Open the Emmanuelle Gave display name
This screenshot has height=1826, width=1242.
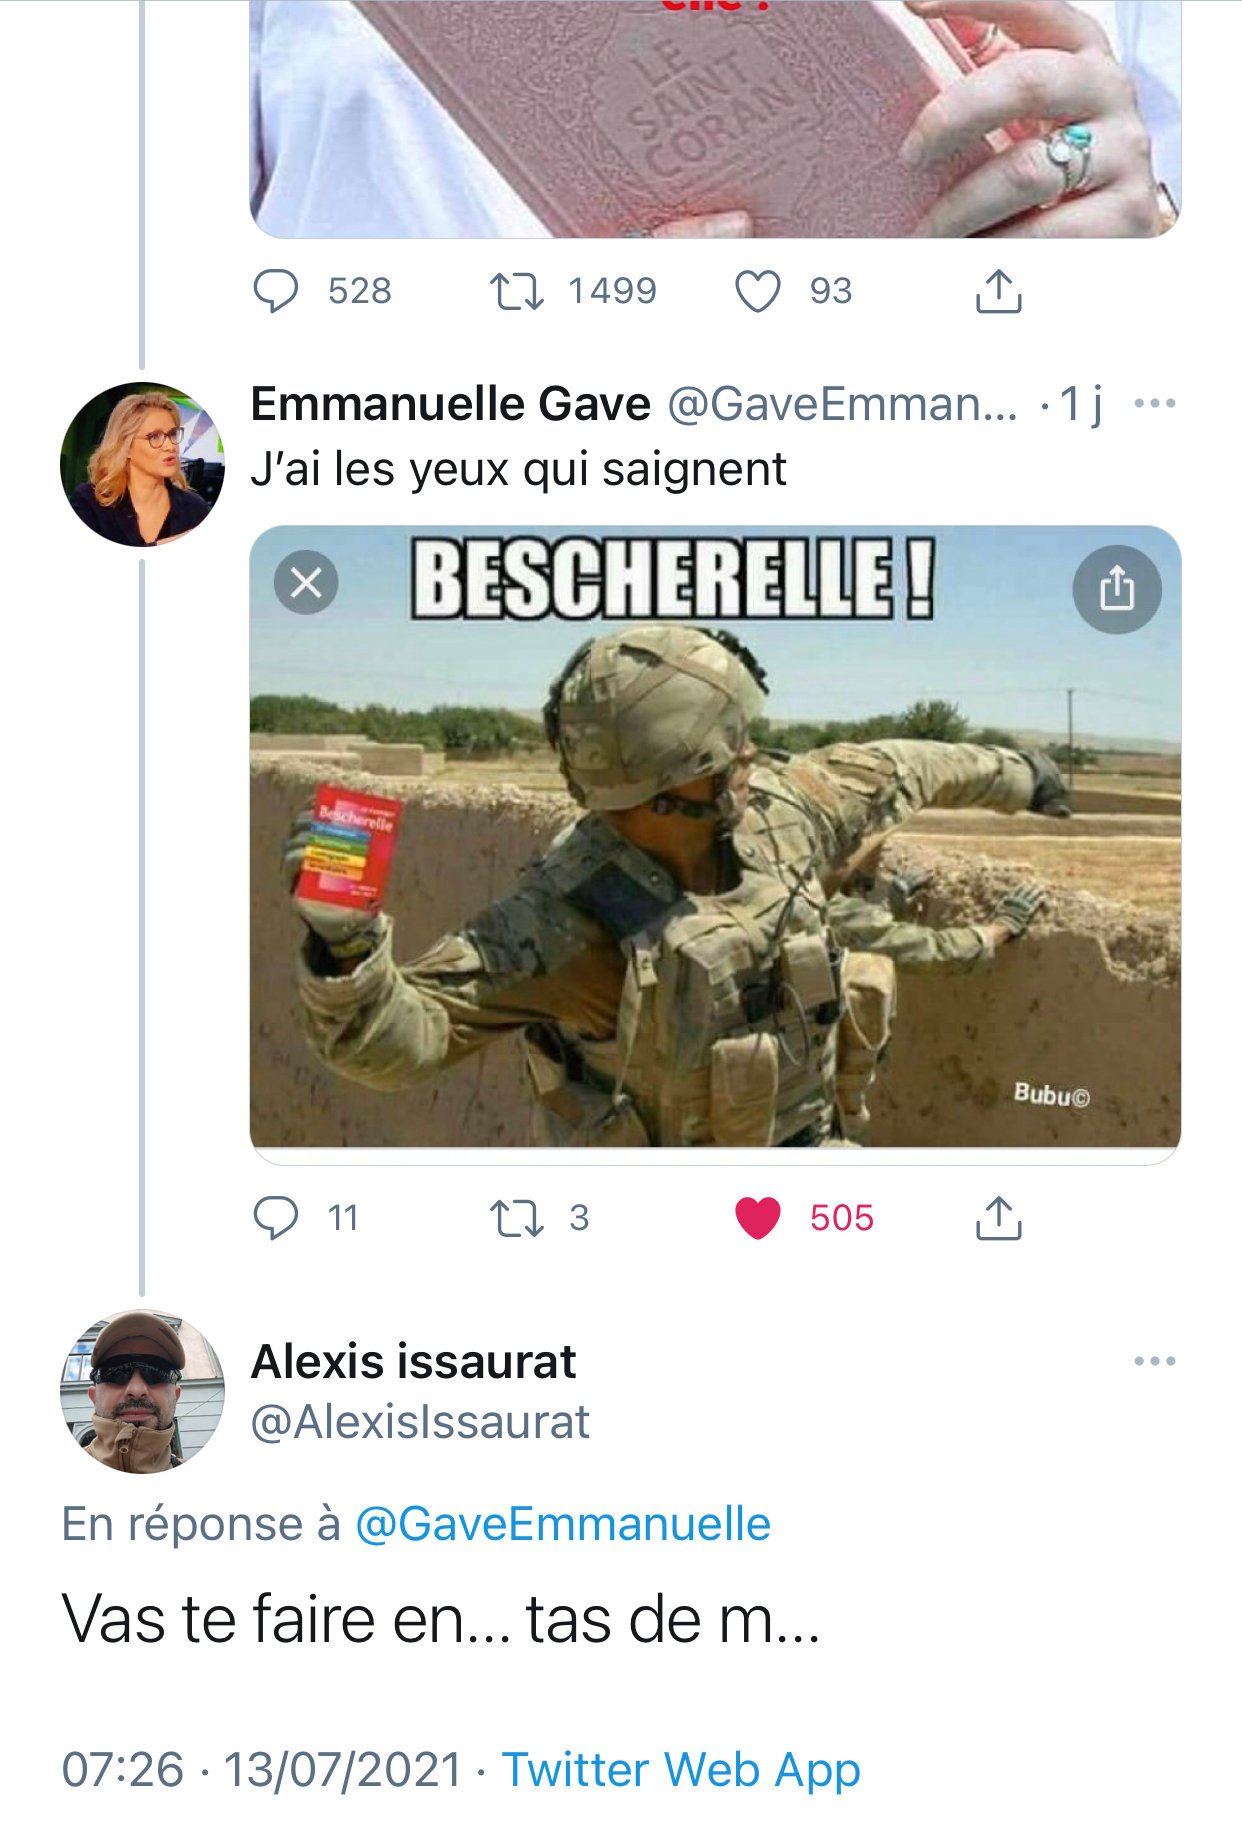tap(450, 404)
